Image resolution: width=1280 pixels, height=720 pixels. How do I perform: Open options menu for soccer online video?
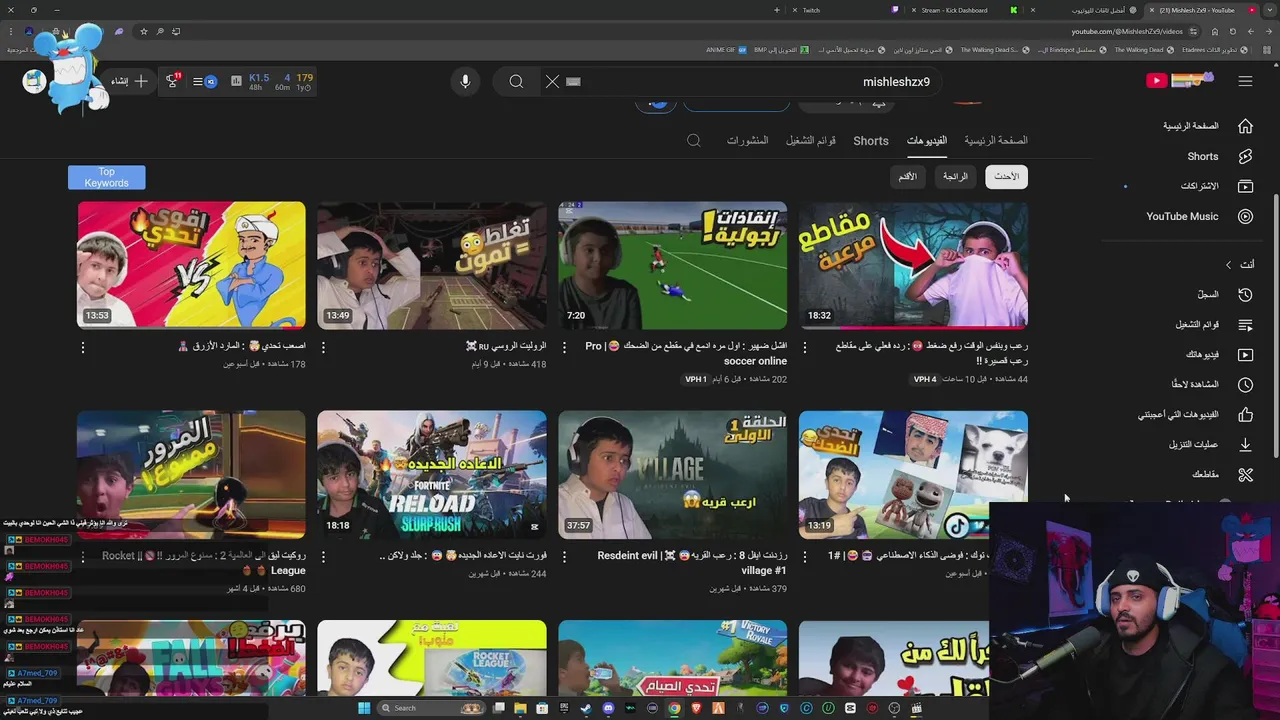564,347
